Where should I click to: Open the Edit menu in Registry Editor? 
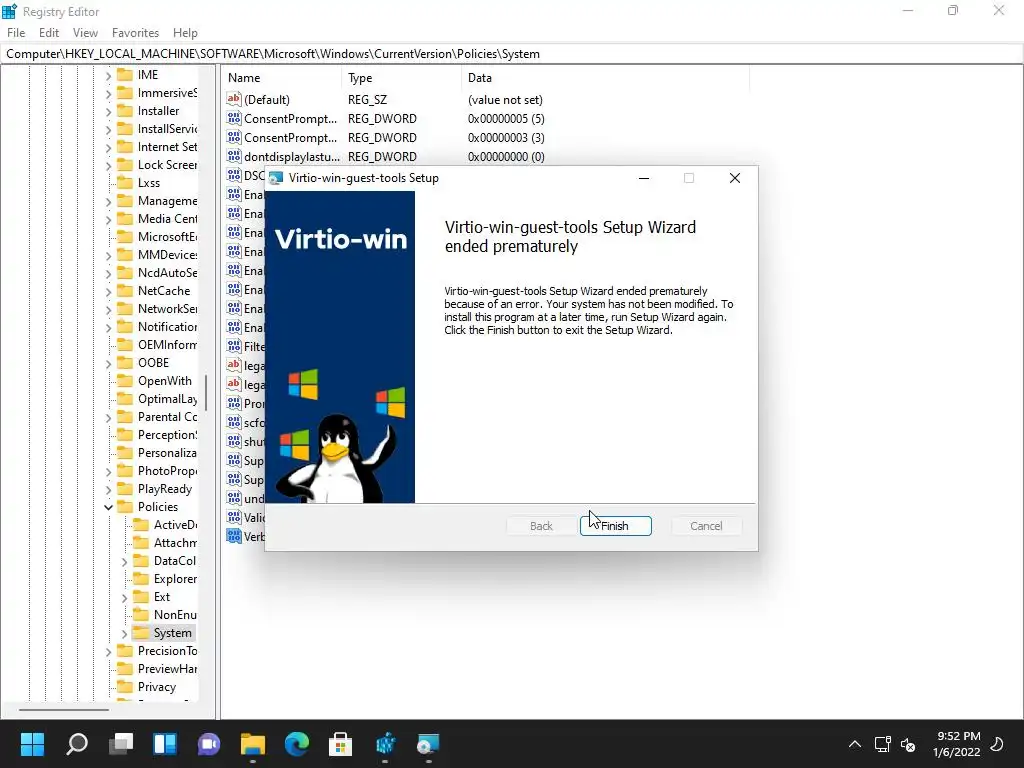[x=49, y=33]
